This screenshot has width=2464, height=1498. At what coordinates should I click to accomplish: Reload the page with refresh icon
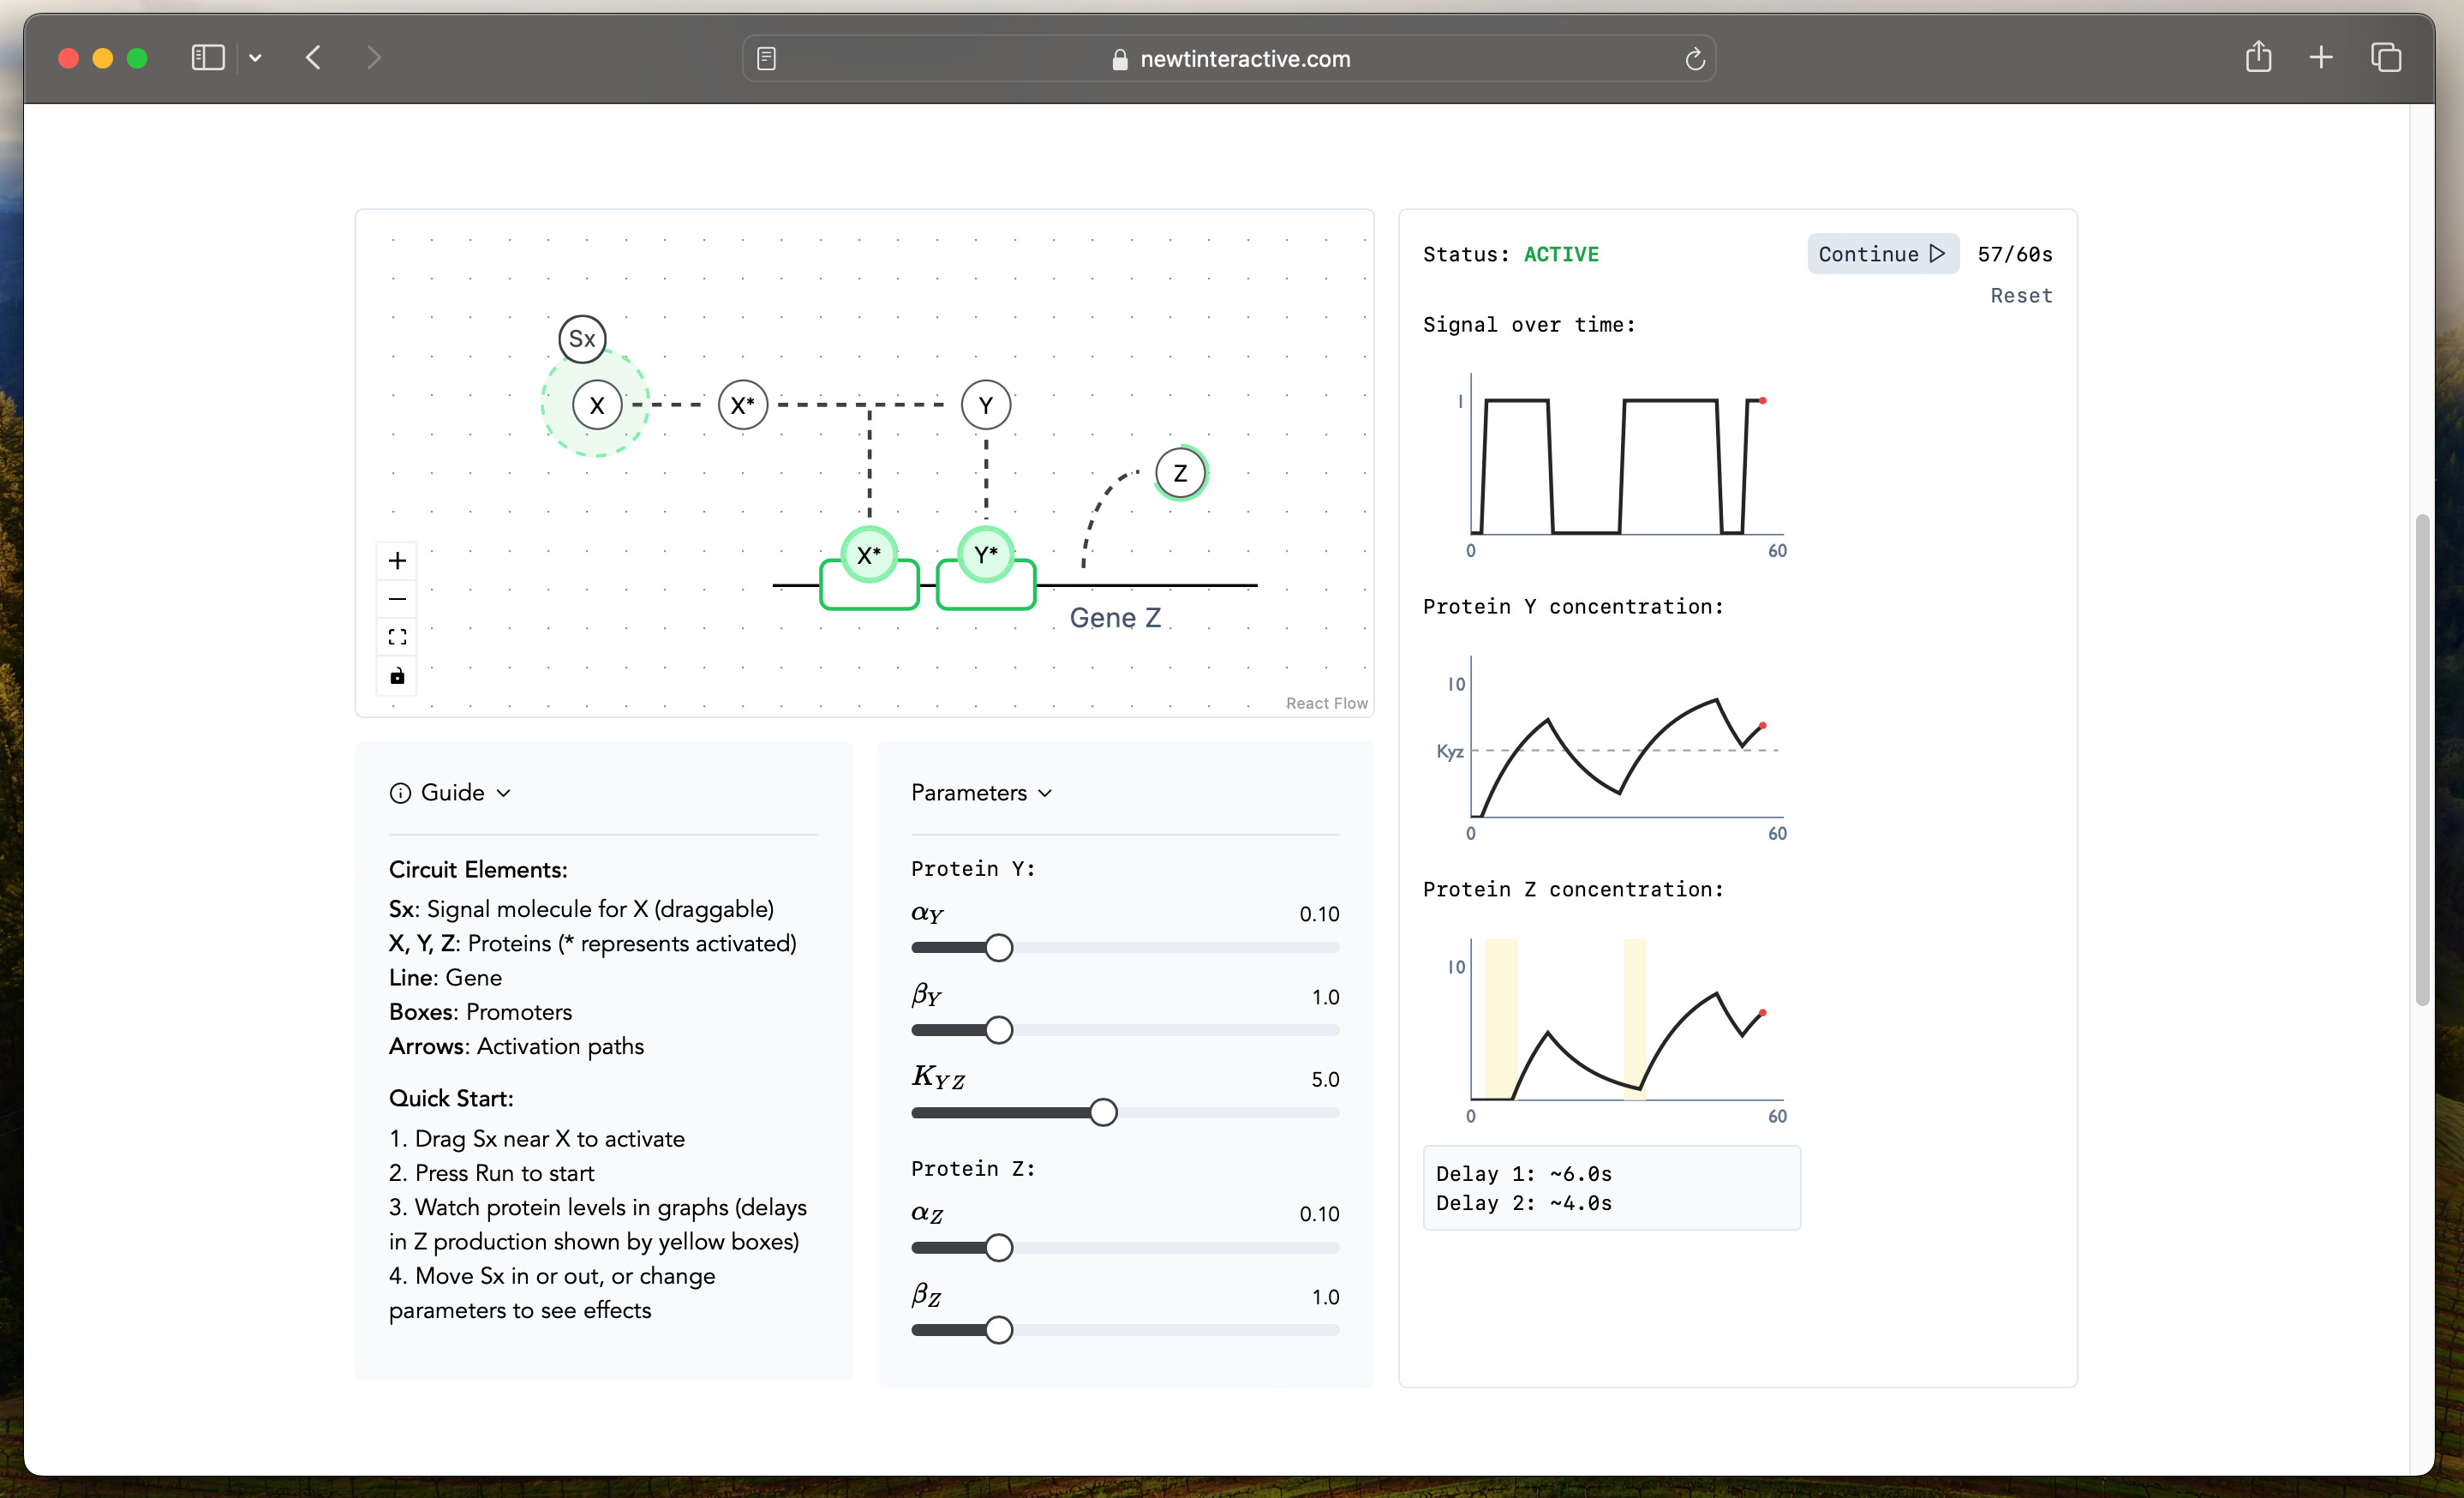(x=1694, y=59)
